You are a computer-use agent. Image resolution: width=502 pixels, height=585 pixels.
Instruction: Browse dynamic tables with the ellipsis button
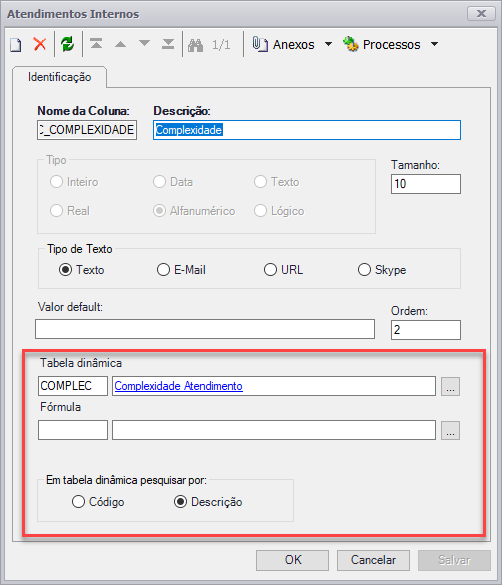click(x=450, y=386)
